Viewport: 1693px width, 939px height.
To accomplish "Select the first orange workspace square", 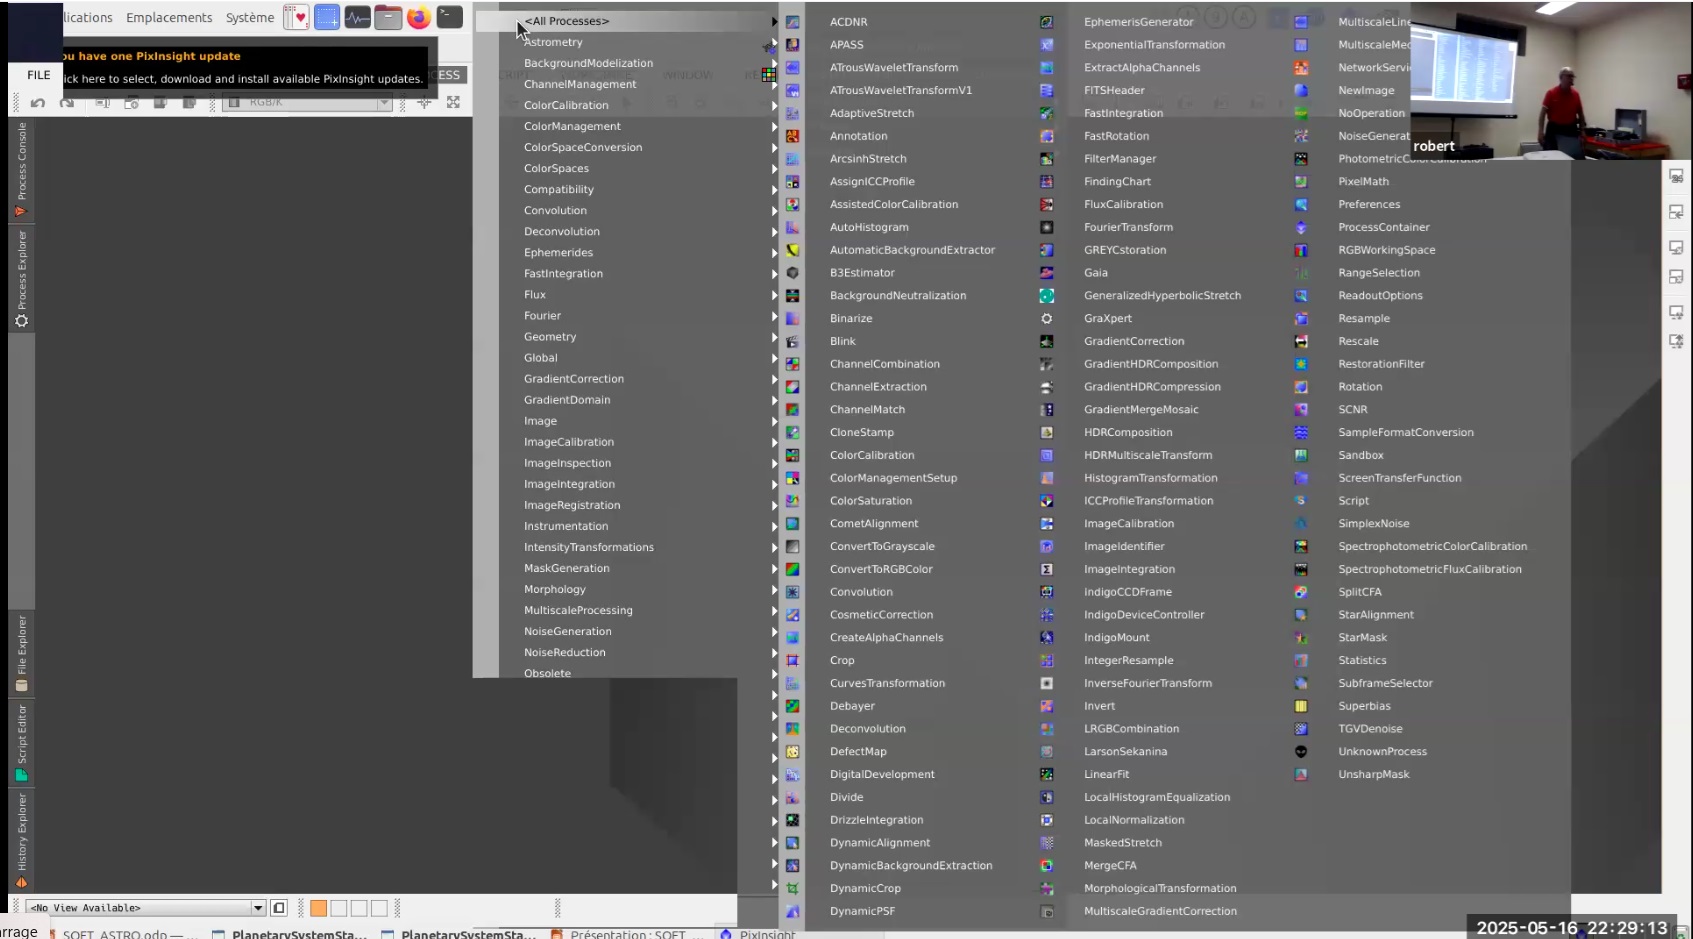I will 318,908.
